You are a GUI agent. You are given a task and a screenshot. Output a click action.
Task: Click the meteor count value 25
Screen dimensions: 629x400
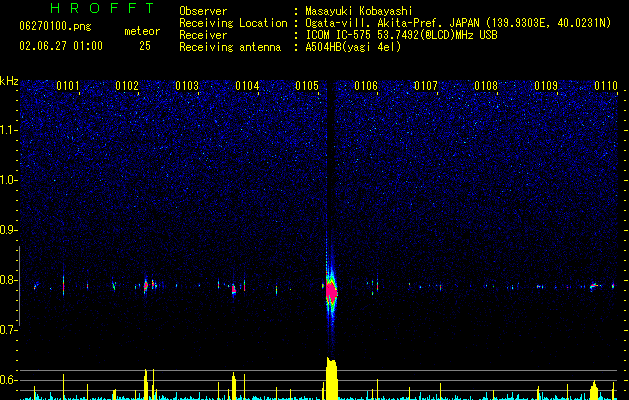(145, 46)
